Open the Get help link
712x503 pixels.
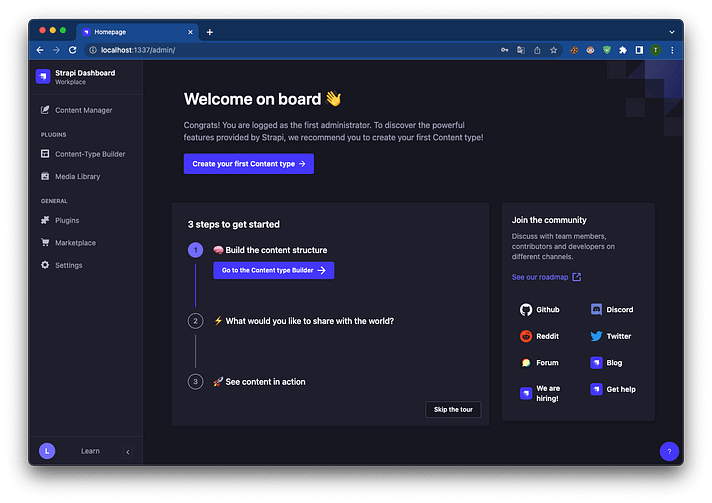613,389
